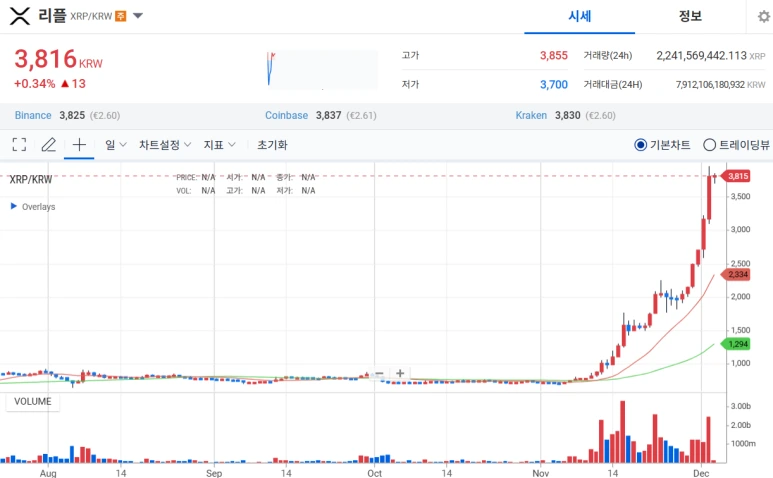773x478 pixels.
Task: Open the 지표 indicators dropdown
Action: 219,144
